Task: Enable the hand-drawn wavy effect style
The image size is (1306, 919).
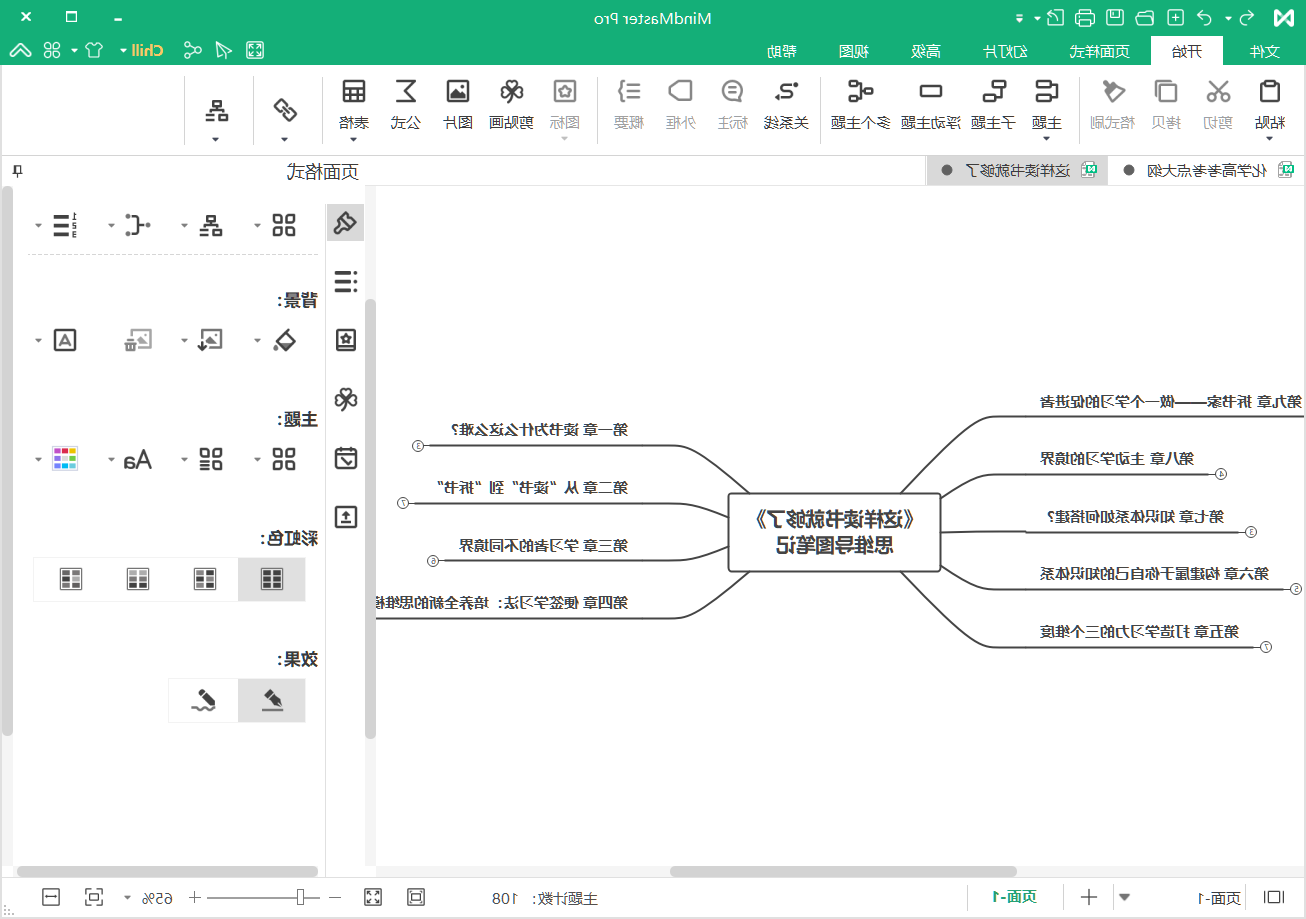Action: pos(204,700)
